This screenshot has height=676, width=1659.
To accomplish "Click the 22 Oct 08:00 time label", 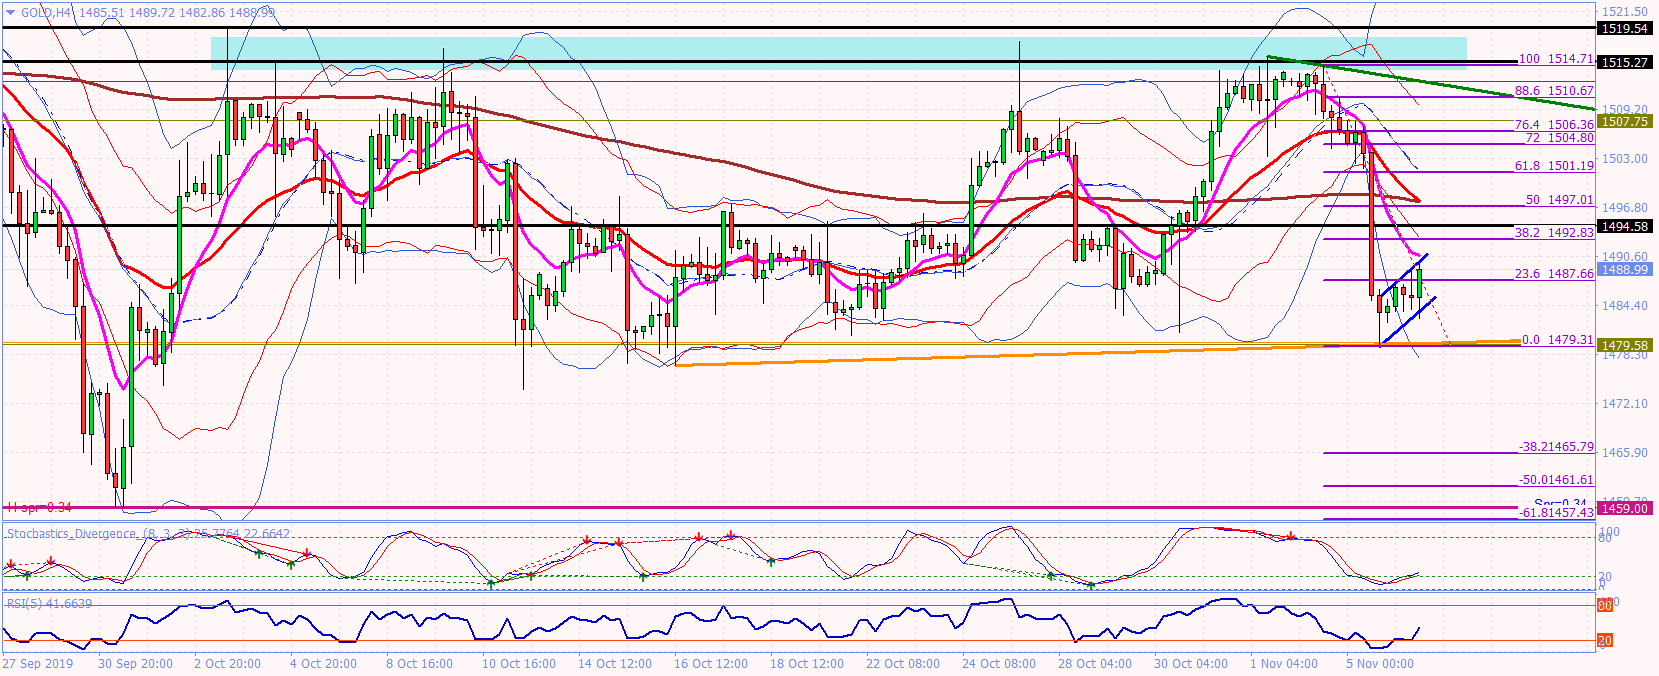I will (x=903, y=664).
